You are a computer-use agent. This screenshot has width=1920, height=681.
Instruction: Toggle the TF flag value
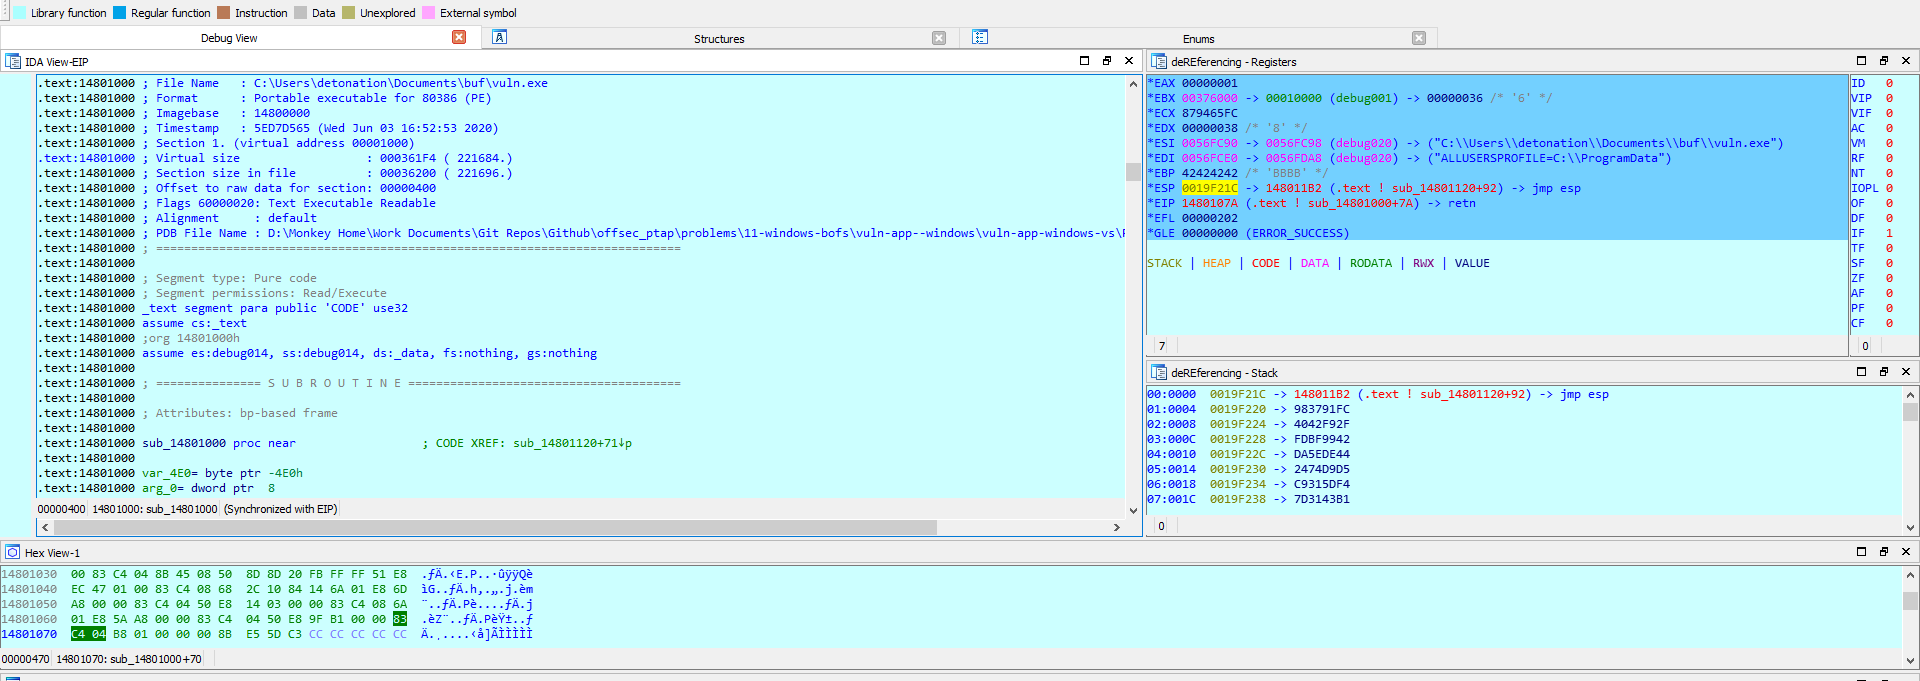point(1889,248)
